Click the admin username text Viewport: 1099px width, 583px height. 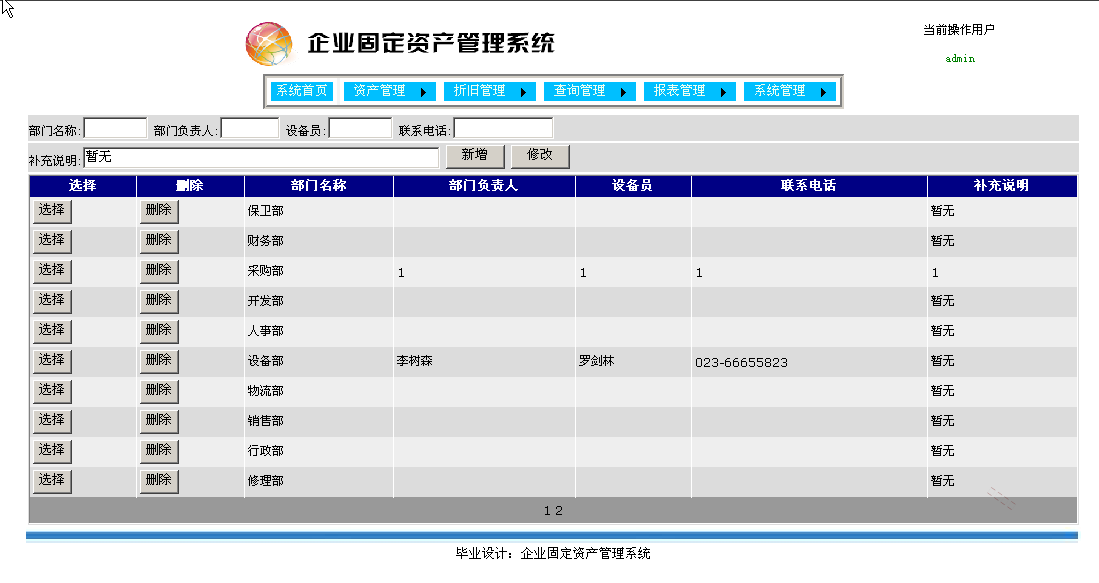pos(960,59)
